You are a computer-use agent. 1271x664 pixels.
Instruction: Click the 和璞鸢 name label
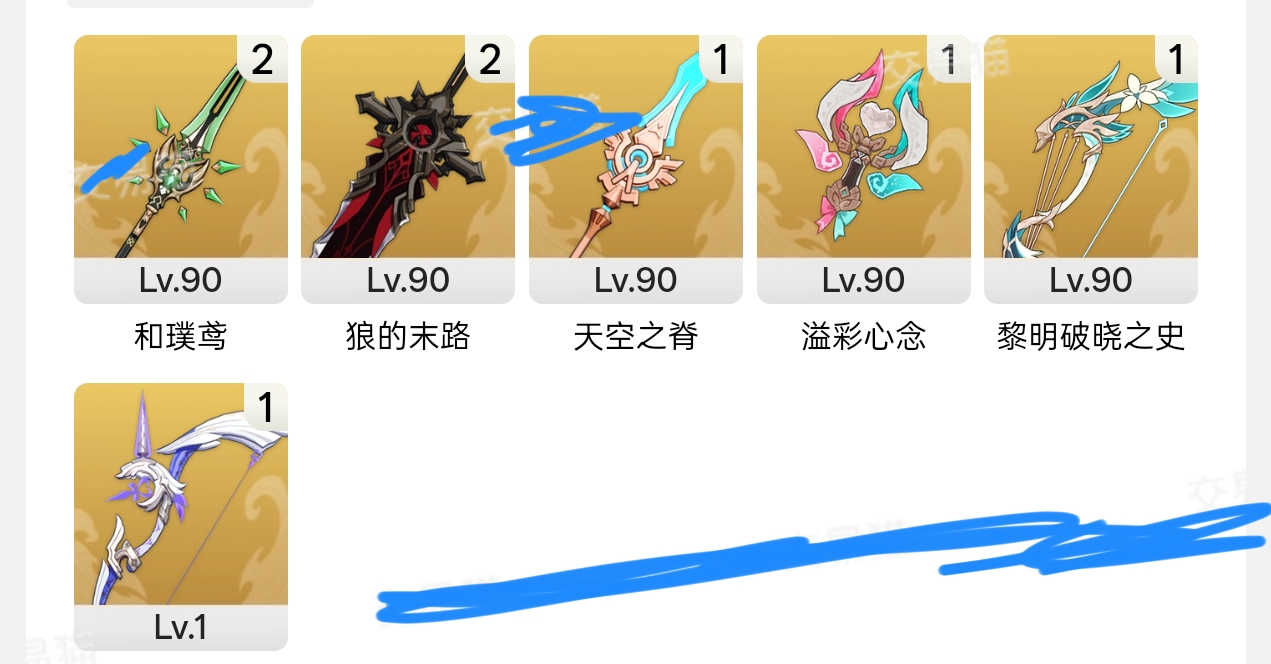[x=181, y=336]
